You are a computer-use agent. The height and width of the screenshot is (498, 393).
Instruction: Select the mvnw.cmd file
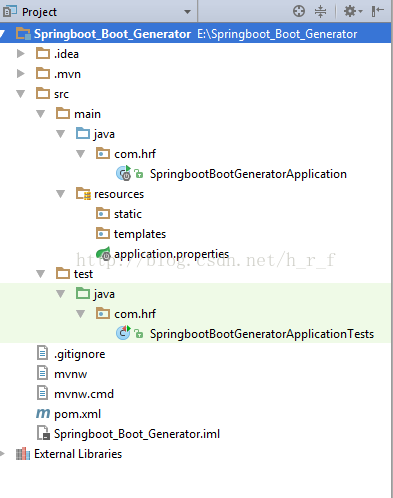pyautogui.click(x=75, y=394)
